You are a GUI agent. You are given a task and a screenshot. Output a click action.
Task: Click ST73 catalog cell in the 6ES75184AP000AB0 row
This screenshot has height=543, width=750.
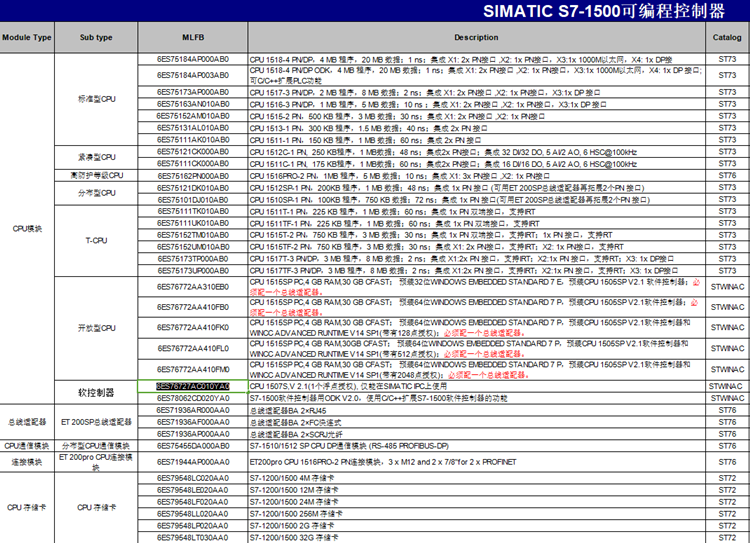(727, 59)
